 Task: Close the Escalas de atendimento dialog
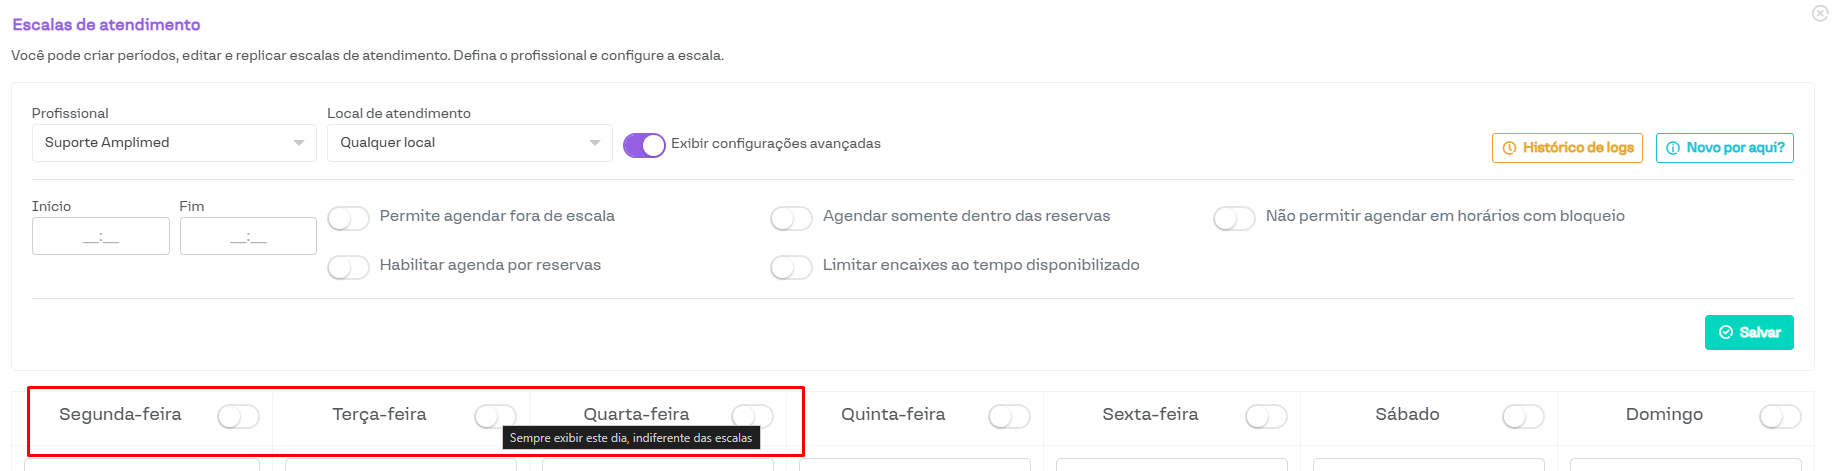click(1820, 13)
